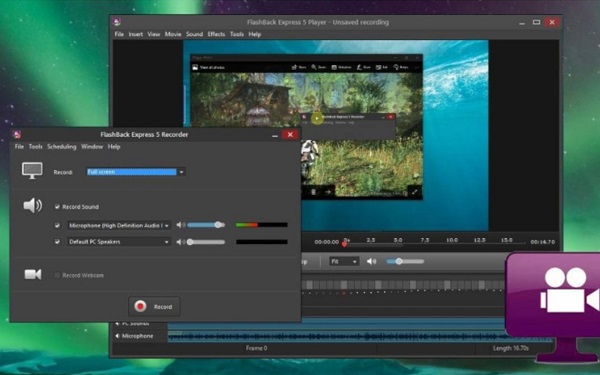Viewport: 600px width, 375px height.
Task: Open the Player Insert menu
Action: 135,34
